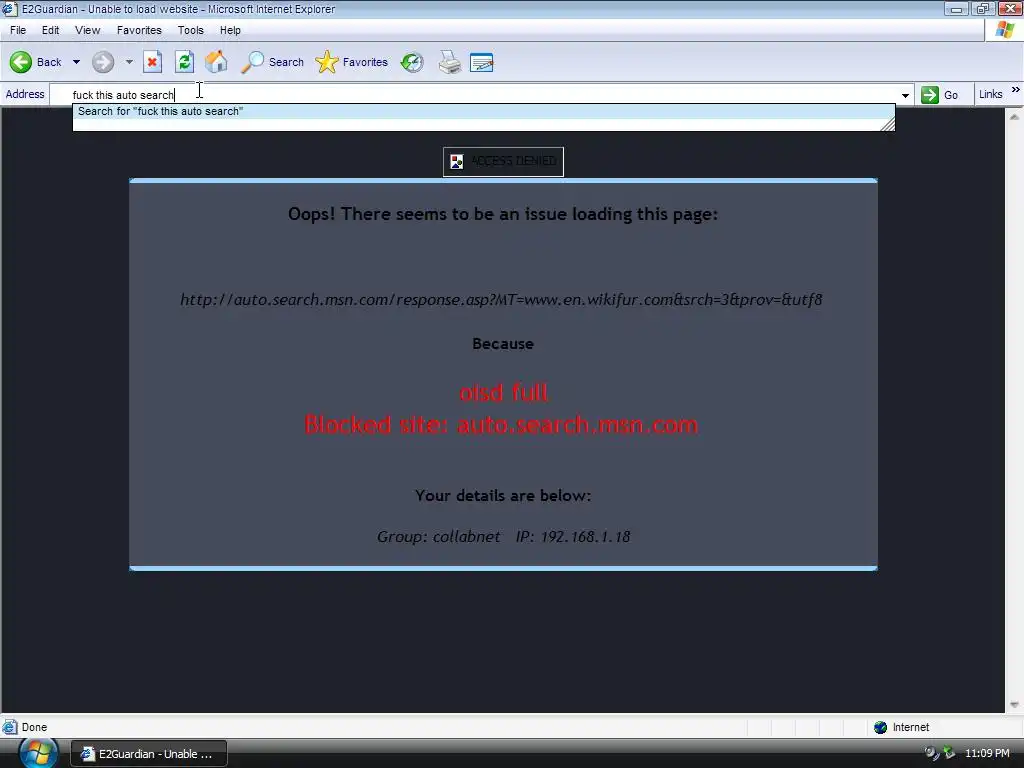The width and height of the screenshot is (1024, 768).
Task: Expand the Links toolbar chevron
Action: (1016, 90)
